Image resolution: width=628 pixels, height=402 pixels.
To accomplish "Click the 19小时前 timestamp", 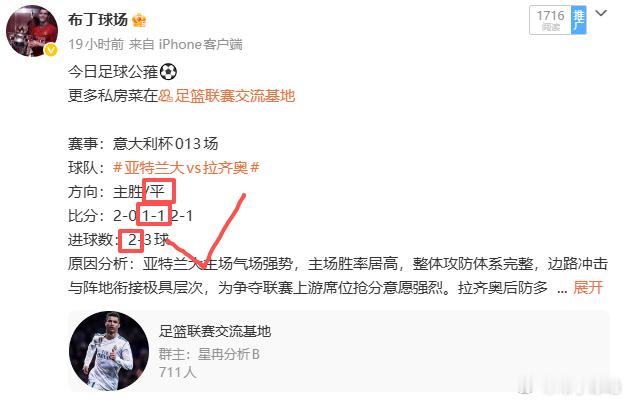I will coord(96,44).
